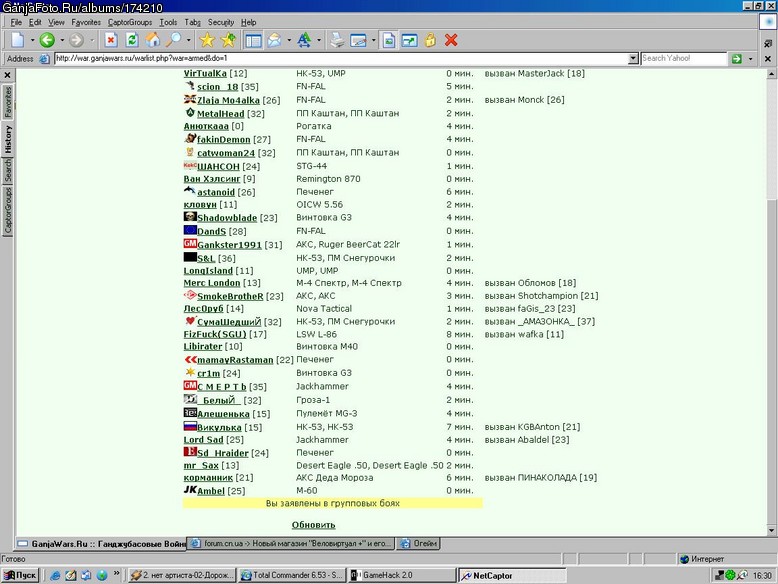Click the magnifier Search toolbar icon

(173, 40)
